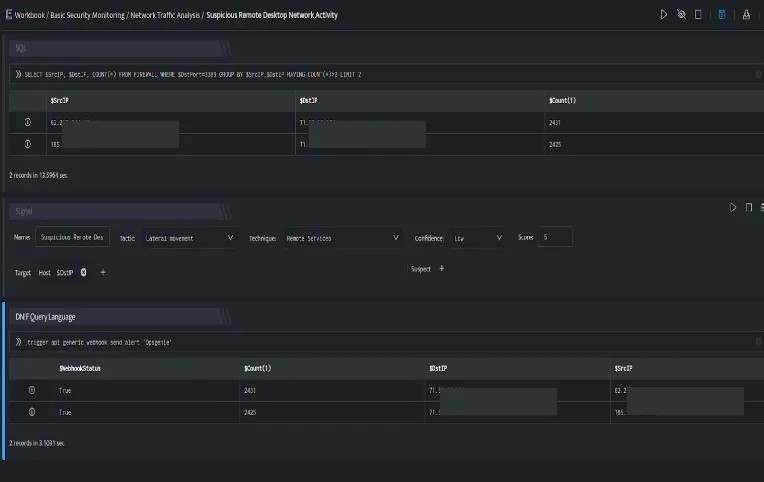Run the workbook with top play icon
The image size is (764, 482).
(664, 15)
